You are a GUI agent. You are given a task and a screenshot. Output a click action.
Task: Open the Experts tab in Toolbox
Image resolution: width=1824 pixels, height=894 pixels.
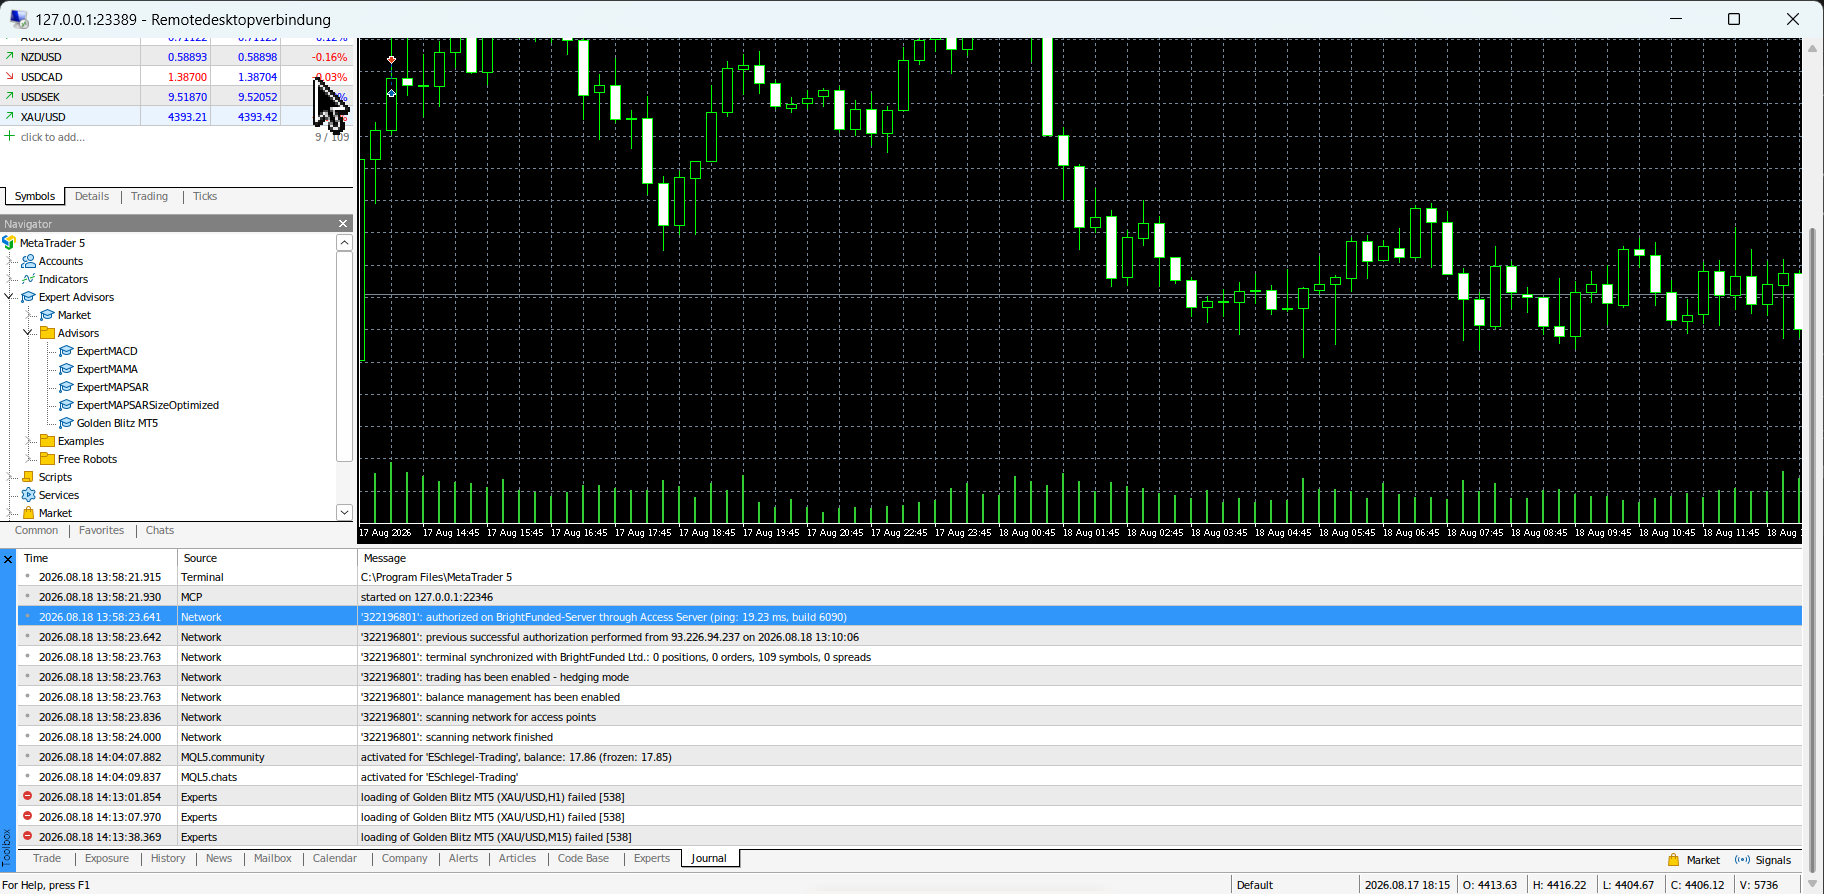(652, 858)
